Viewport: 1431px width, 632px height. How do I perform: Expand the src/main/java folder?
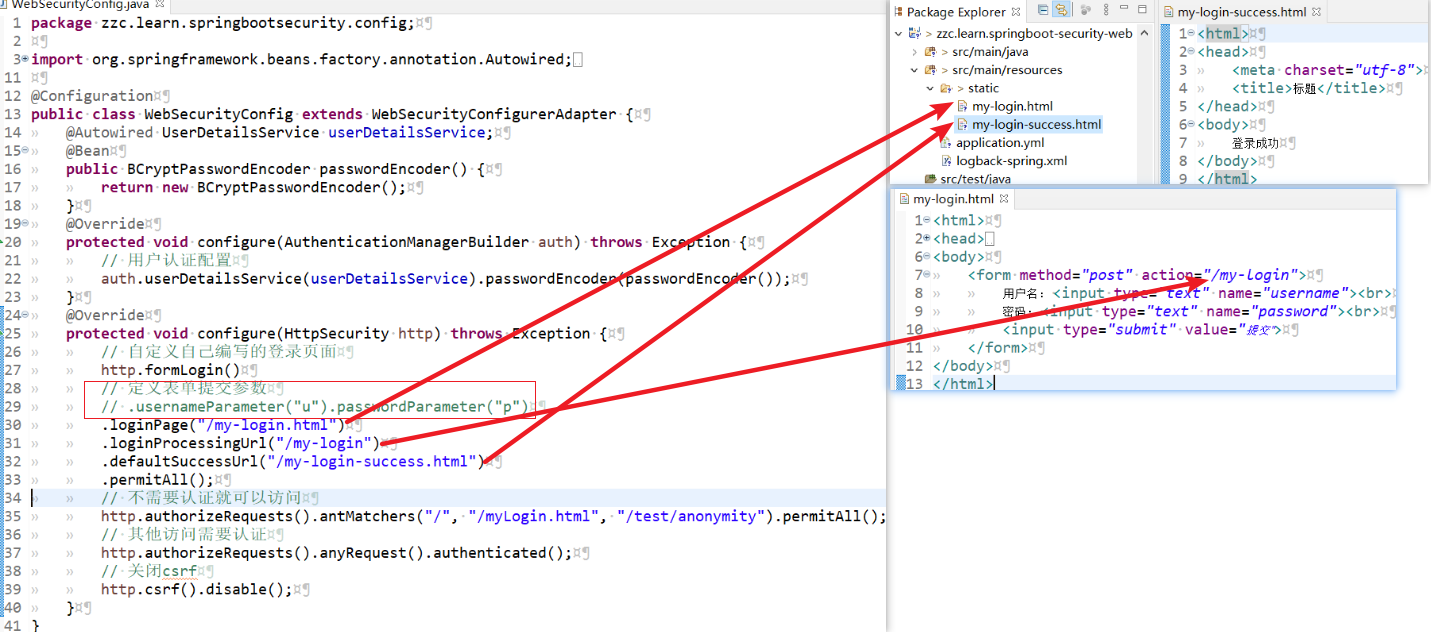pyautogui.click(x=914, y=51)
